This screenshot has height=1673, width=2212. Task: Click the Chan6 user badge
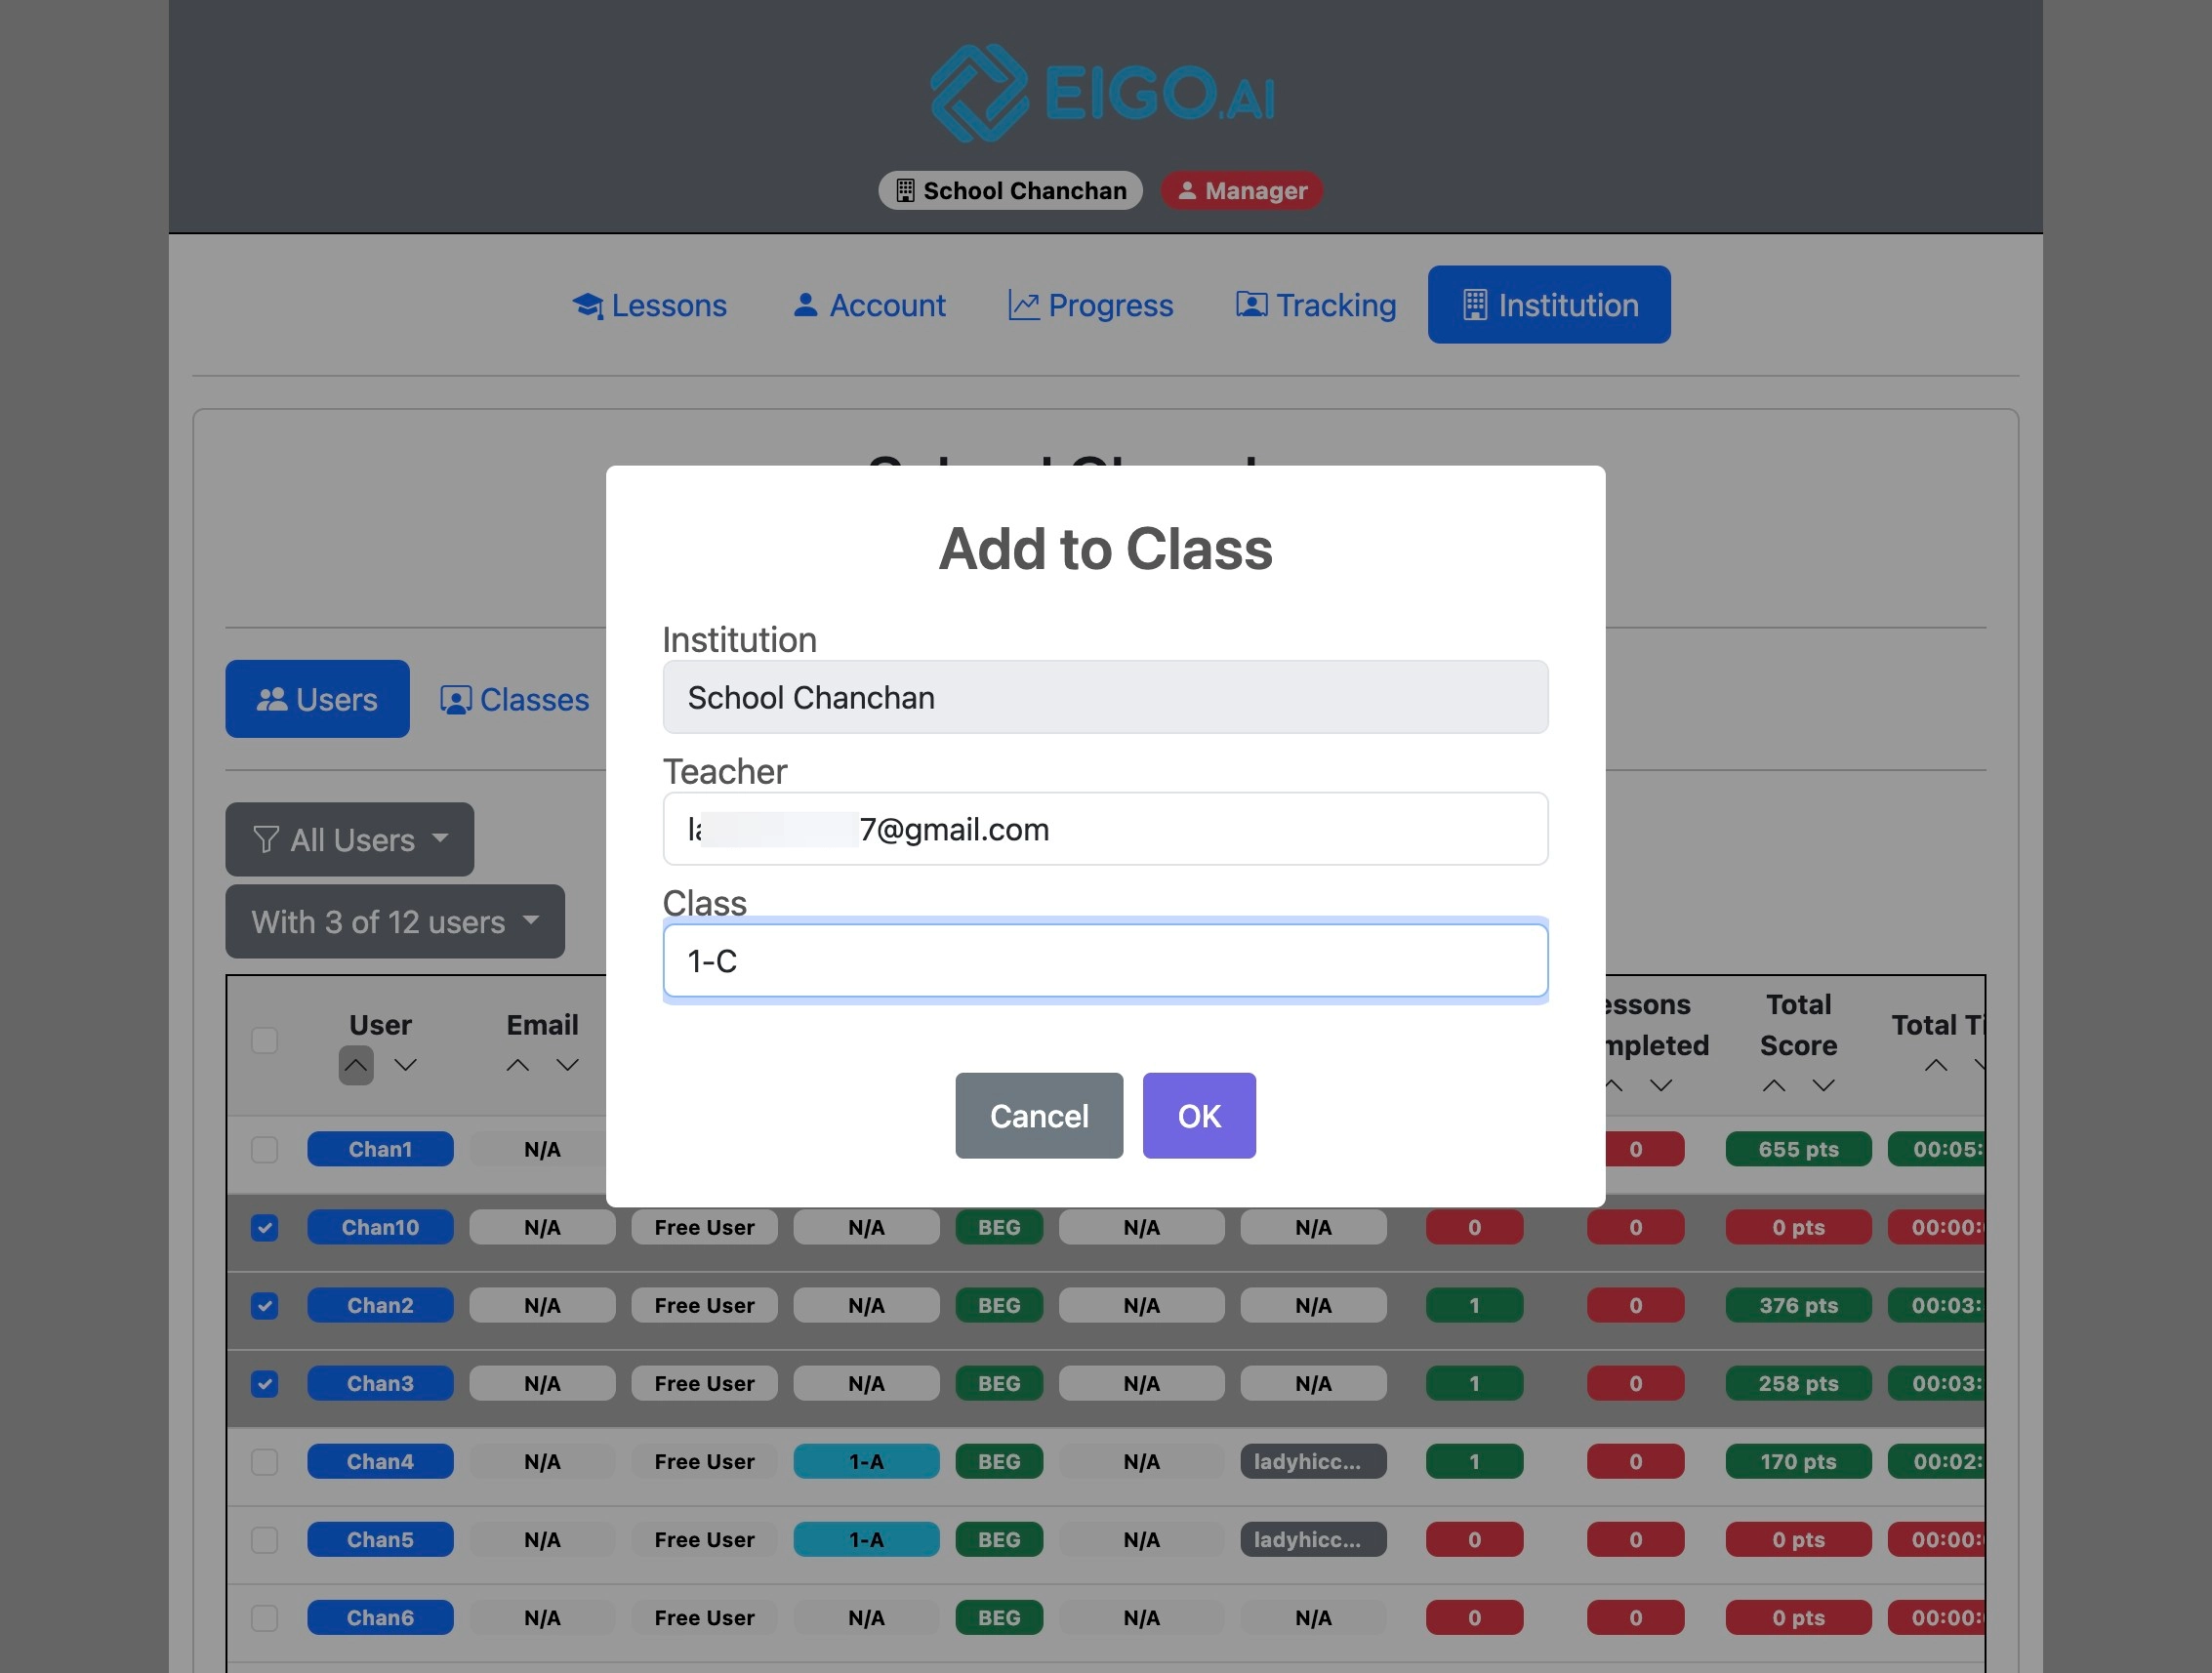pos(380,1618)
